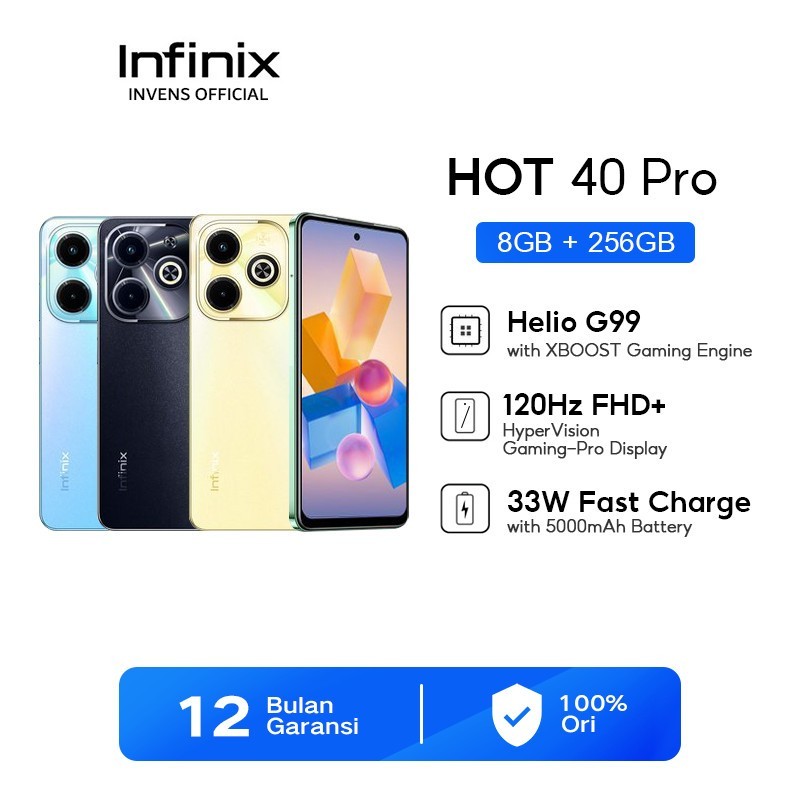Click the XBOOST Gaming Engine subtitle
Screen dimensions: 800x800
pos(630,351)
